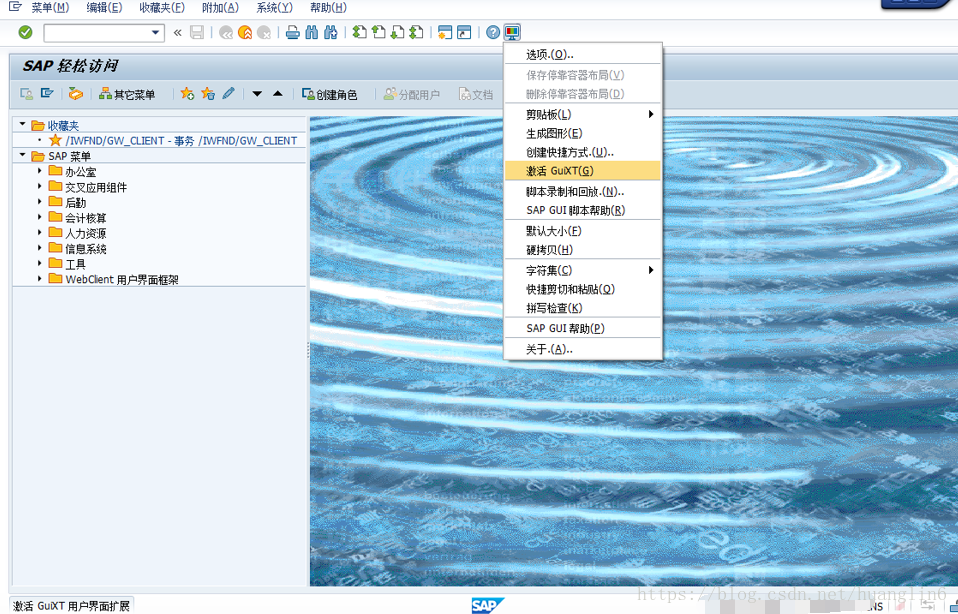The width and height of the screenshot is (958, 614).
Task: Click the blue Help question mark icon
Action: tap(493, 32)
